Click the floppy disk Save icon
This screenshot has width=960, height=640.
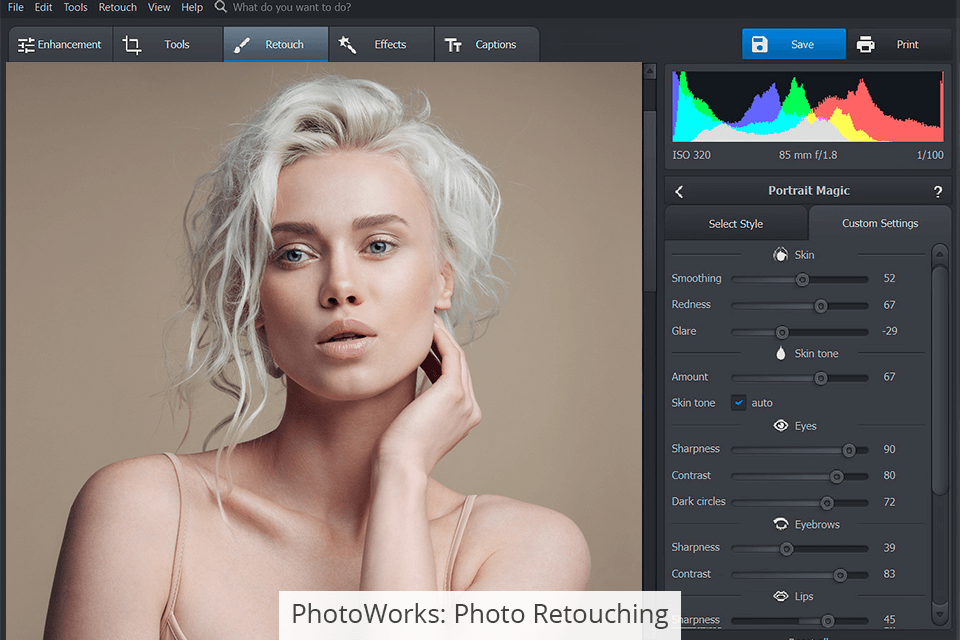(759, 44)
